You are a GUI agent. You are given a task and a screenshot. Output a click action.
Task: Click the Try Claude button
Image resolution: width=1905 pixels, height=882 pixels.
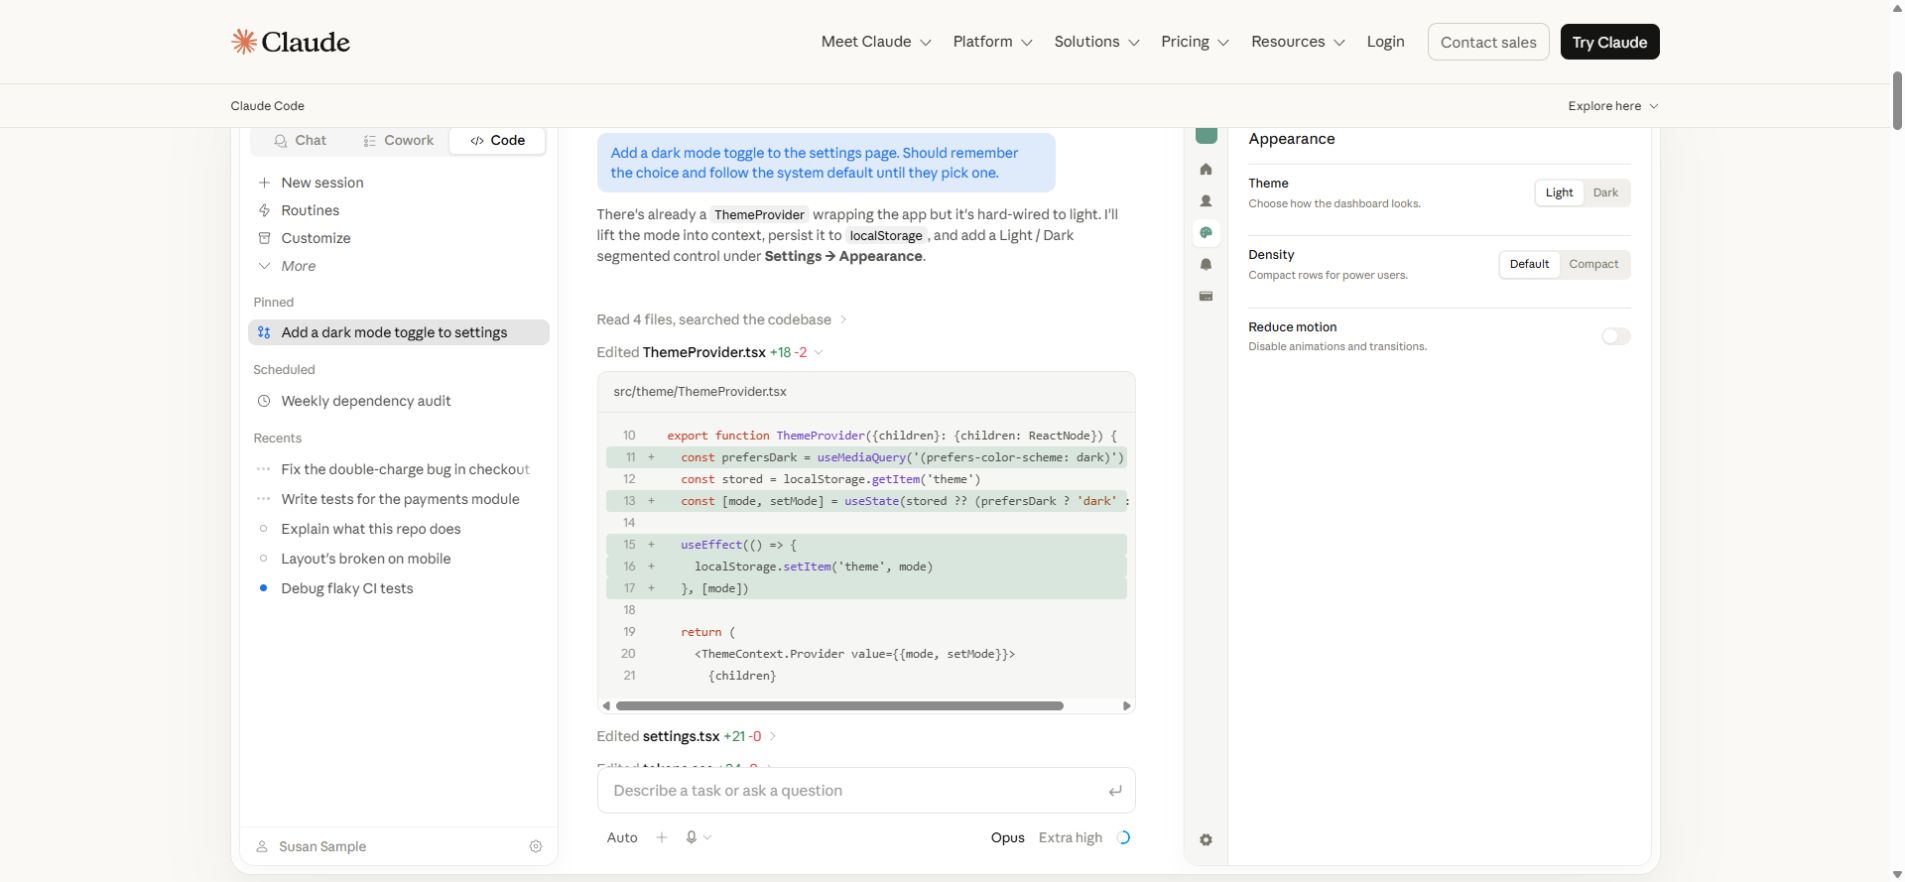coord(1609,42)
